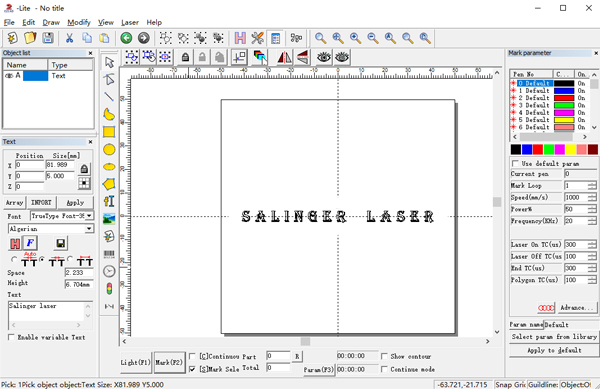Enable variable Text checkbox
This screenshot has height=389, width=600.
[x=11, y=337]
